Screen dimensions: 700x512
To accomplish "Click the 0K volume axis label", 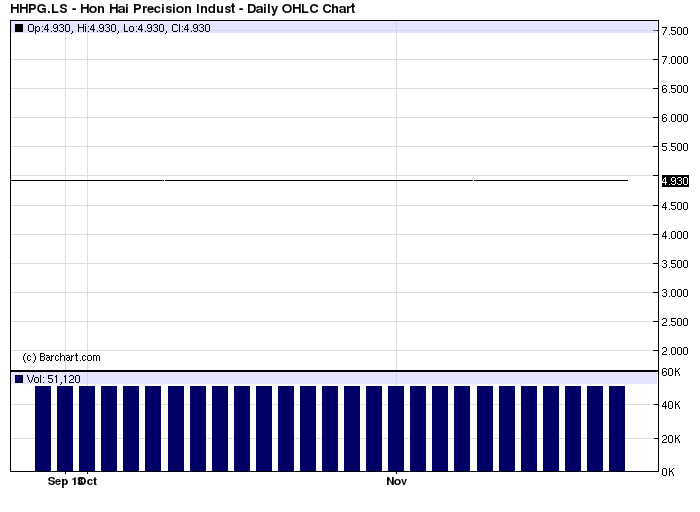I will [668, 472].
